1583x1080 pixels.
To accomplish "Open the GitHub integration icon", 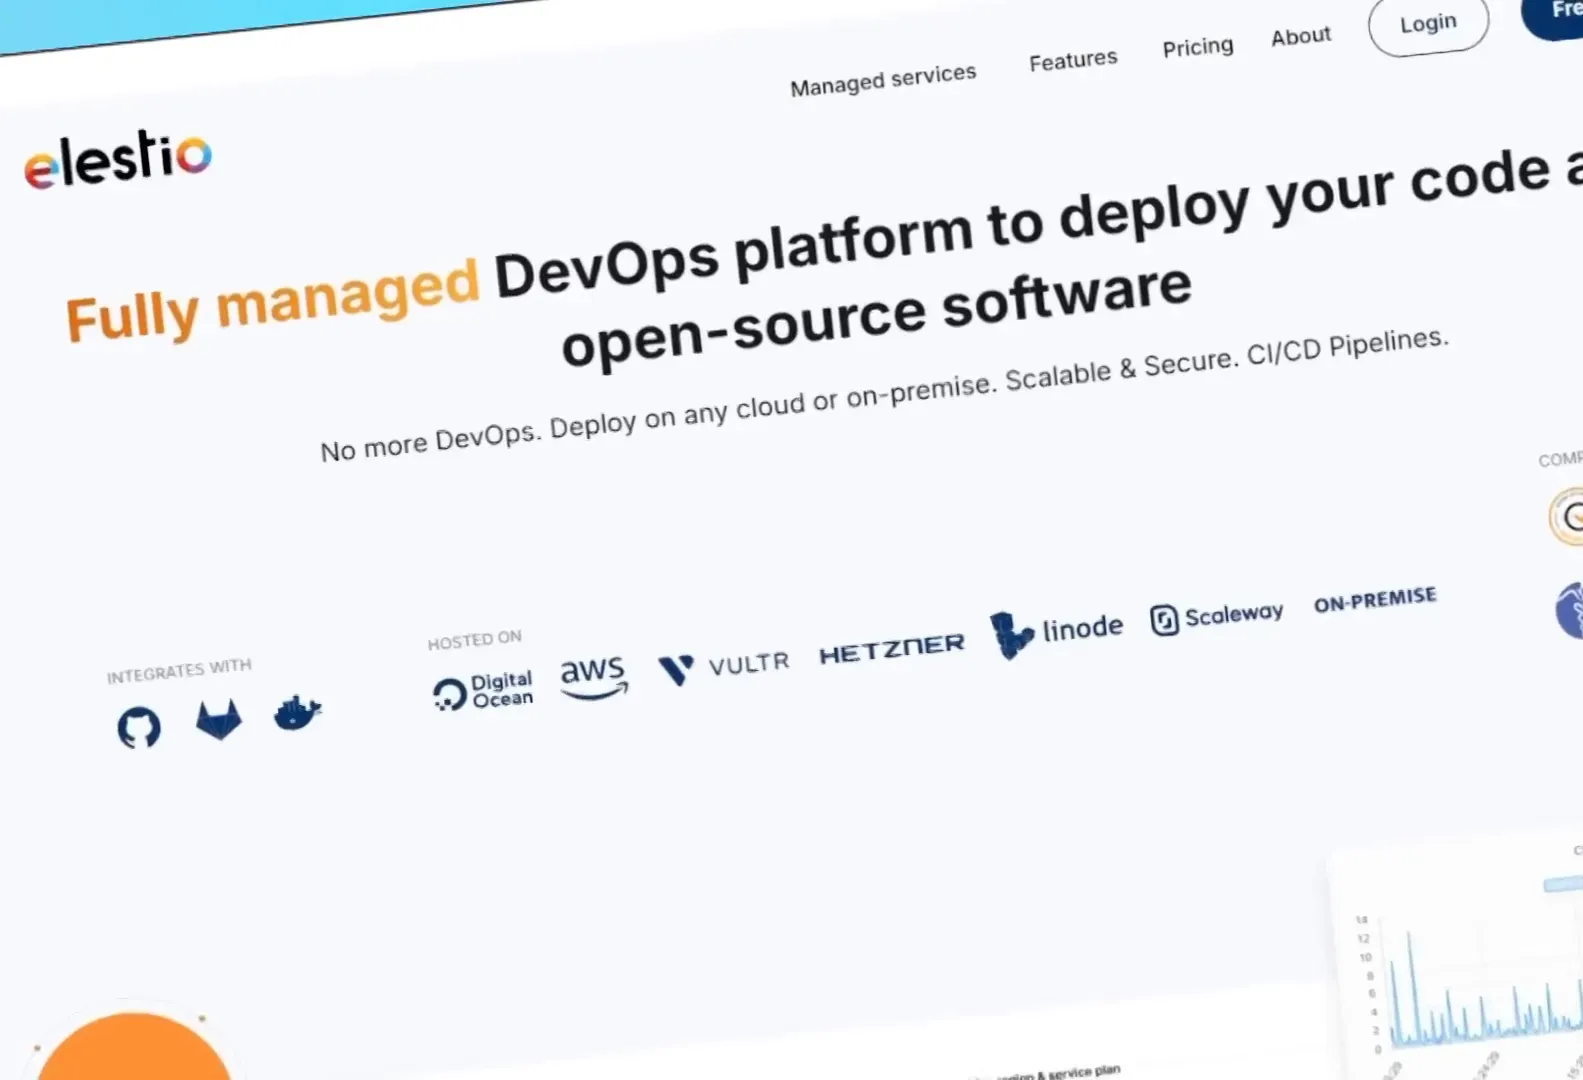I will 139,727.
